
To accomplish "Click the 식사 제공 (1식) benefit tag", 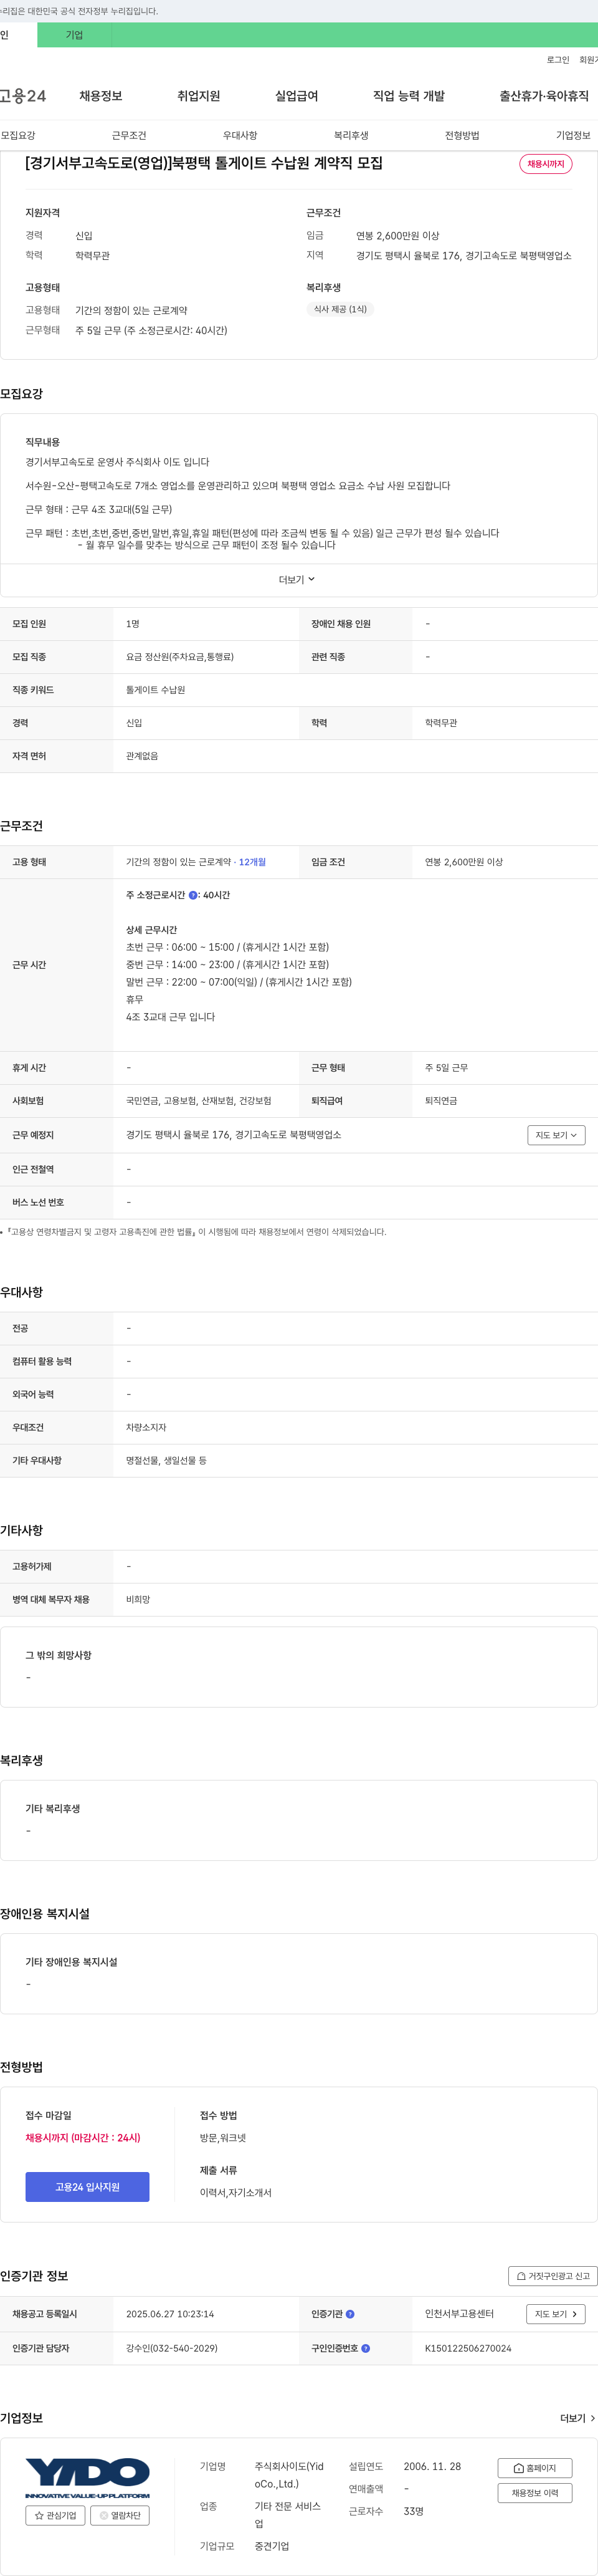I will (340, 310).
